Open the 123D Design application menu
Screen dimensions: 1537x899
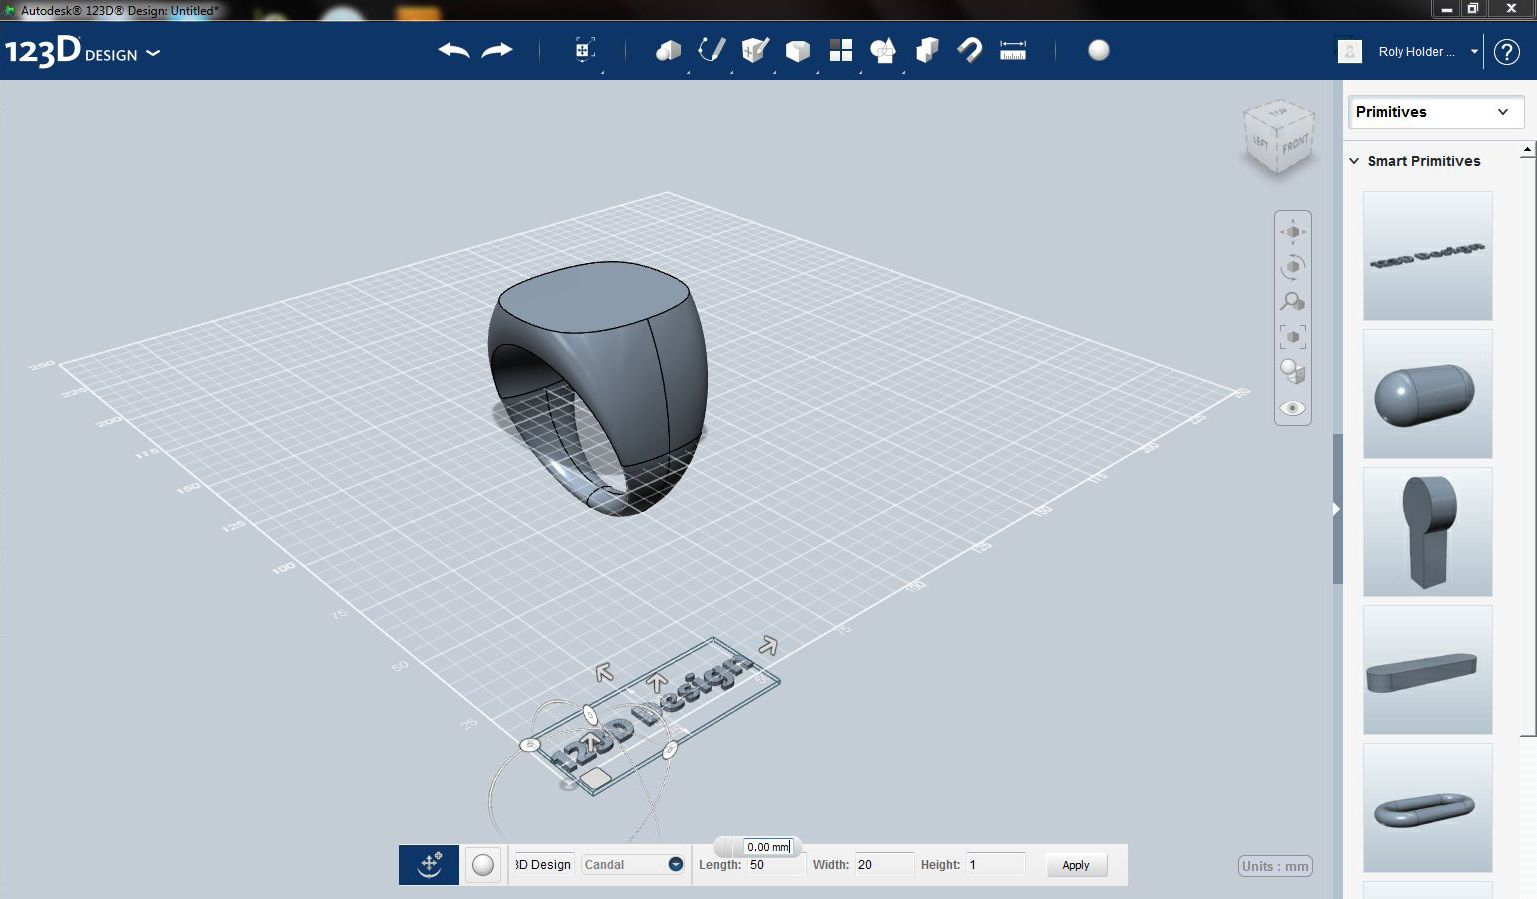[x=82, y=51]
